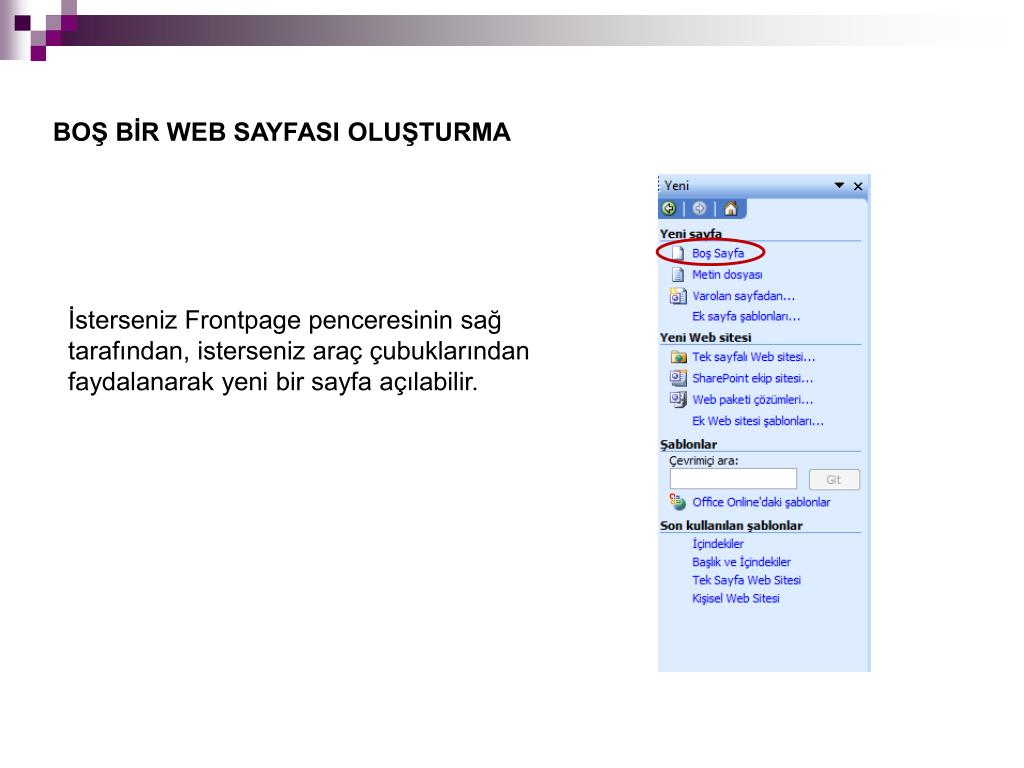Viewport: 1024px width, 768px height.
Task: Click the Back arrow in Yeni pane
Action: coord(669,208)
